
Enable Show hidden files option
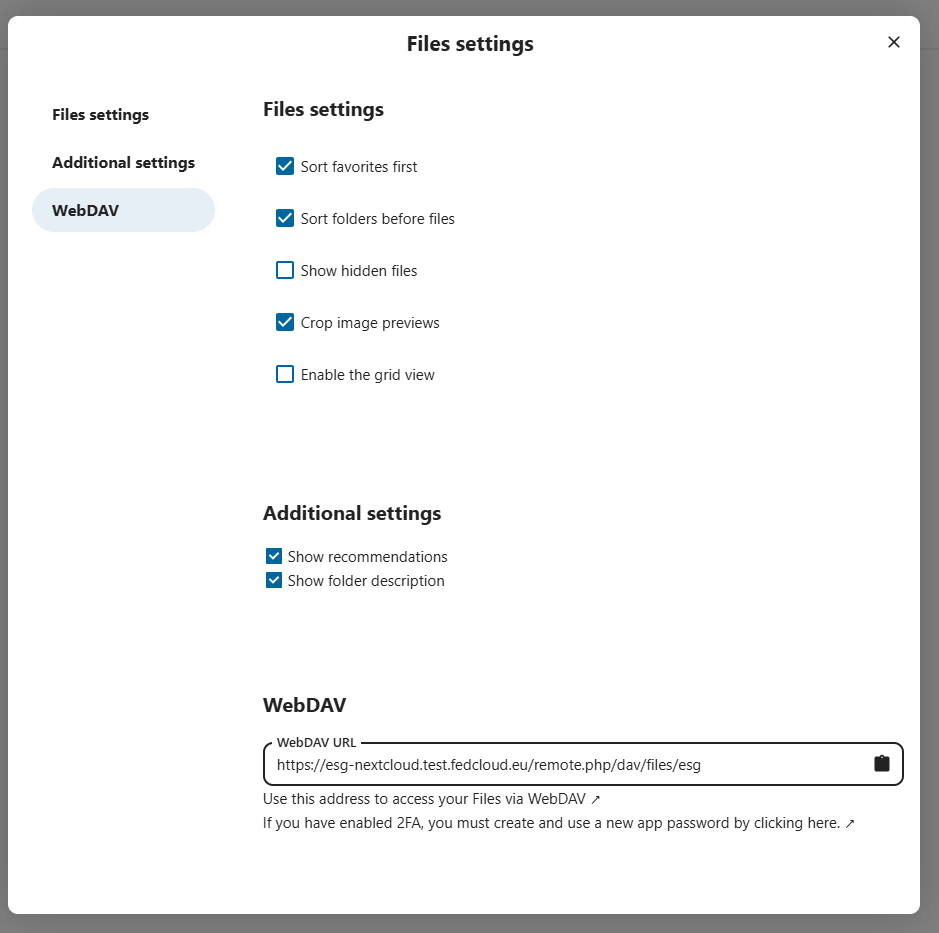pos(285,271)
